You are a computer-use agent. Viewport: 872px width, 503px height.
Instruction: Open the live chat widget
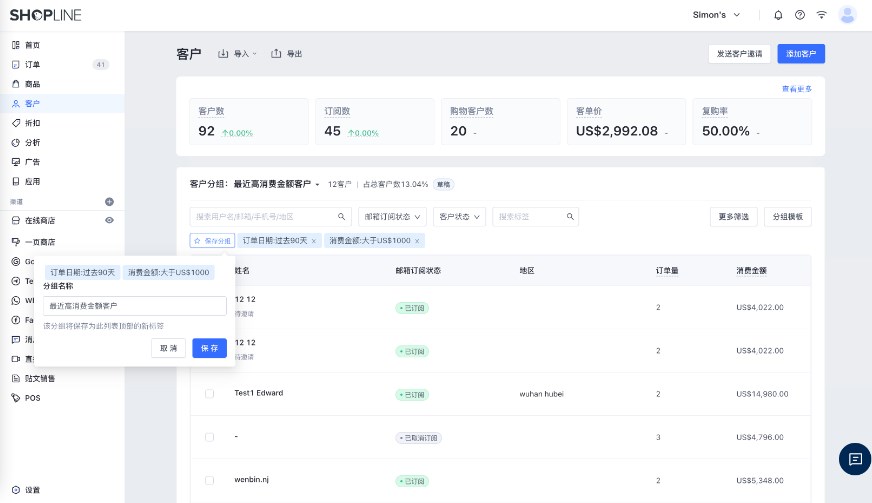[854, 459]
